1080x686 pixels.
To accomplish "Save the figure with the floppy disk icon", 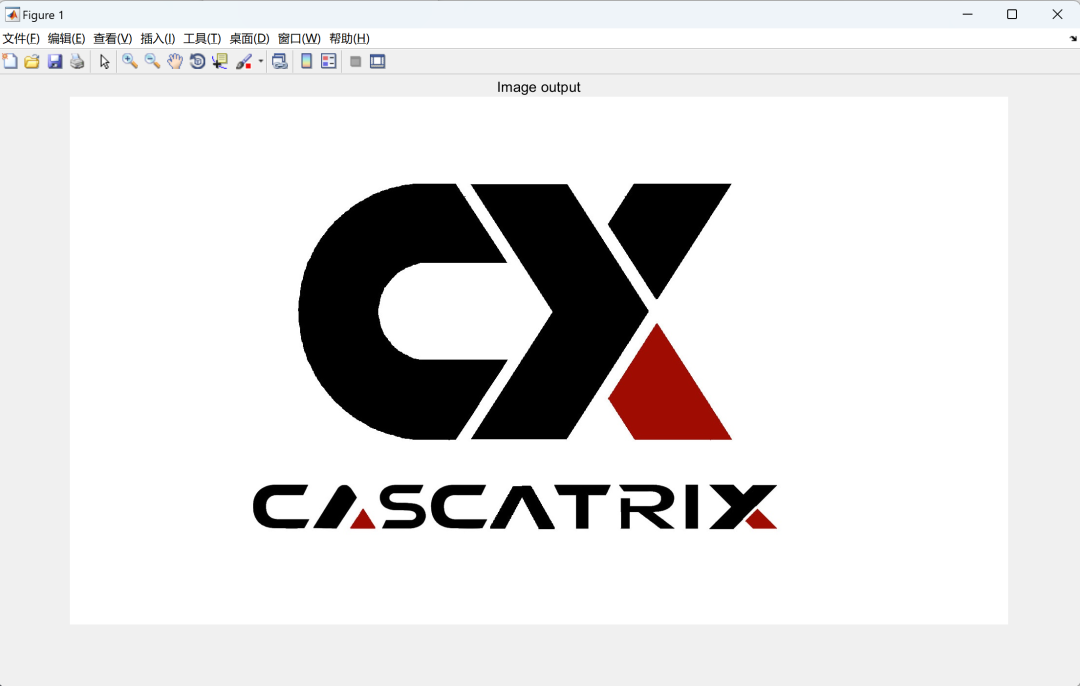I will tap(55, 61).
